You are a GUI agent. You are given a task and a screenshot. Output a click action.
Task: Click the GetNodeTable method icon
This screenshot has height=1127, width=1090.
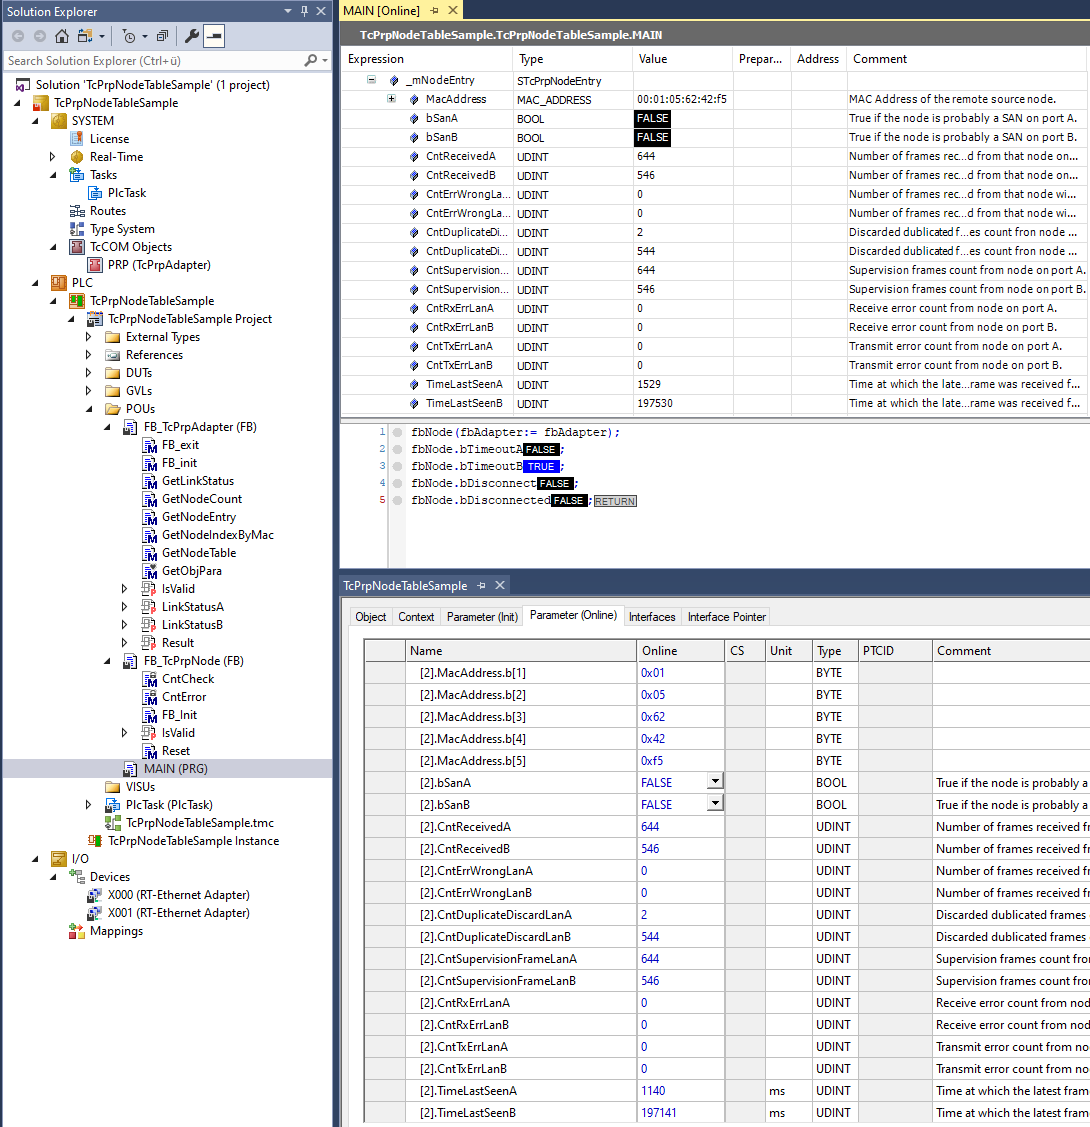point(149,553)
